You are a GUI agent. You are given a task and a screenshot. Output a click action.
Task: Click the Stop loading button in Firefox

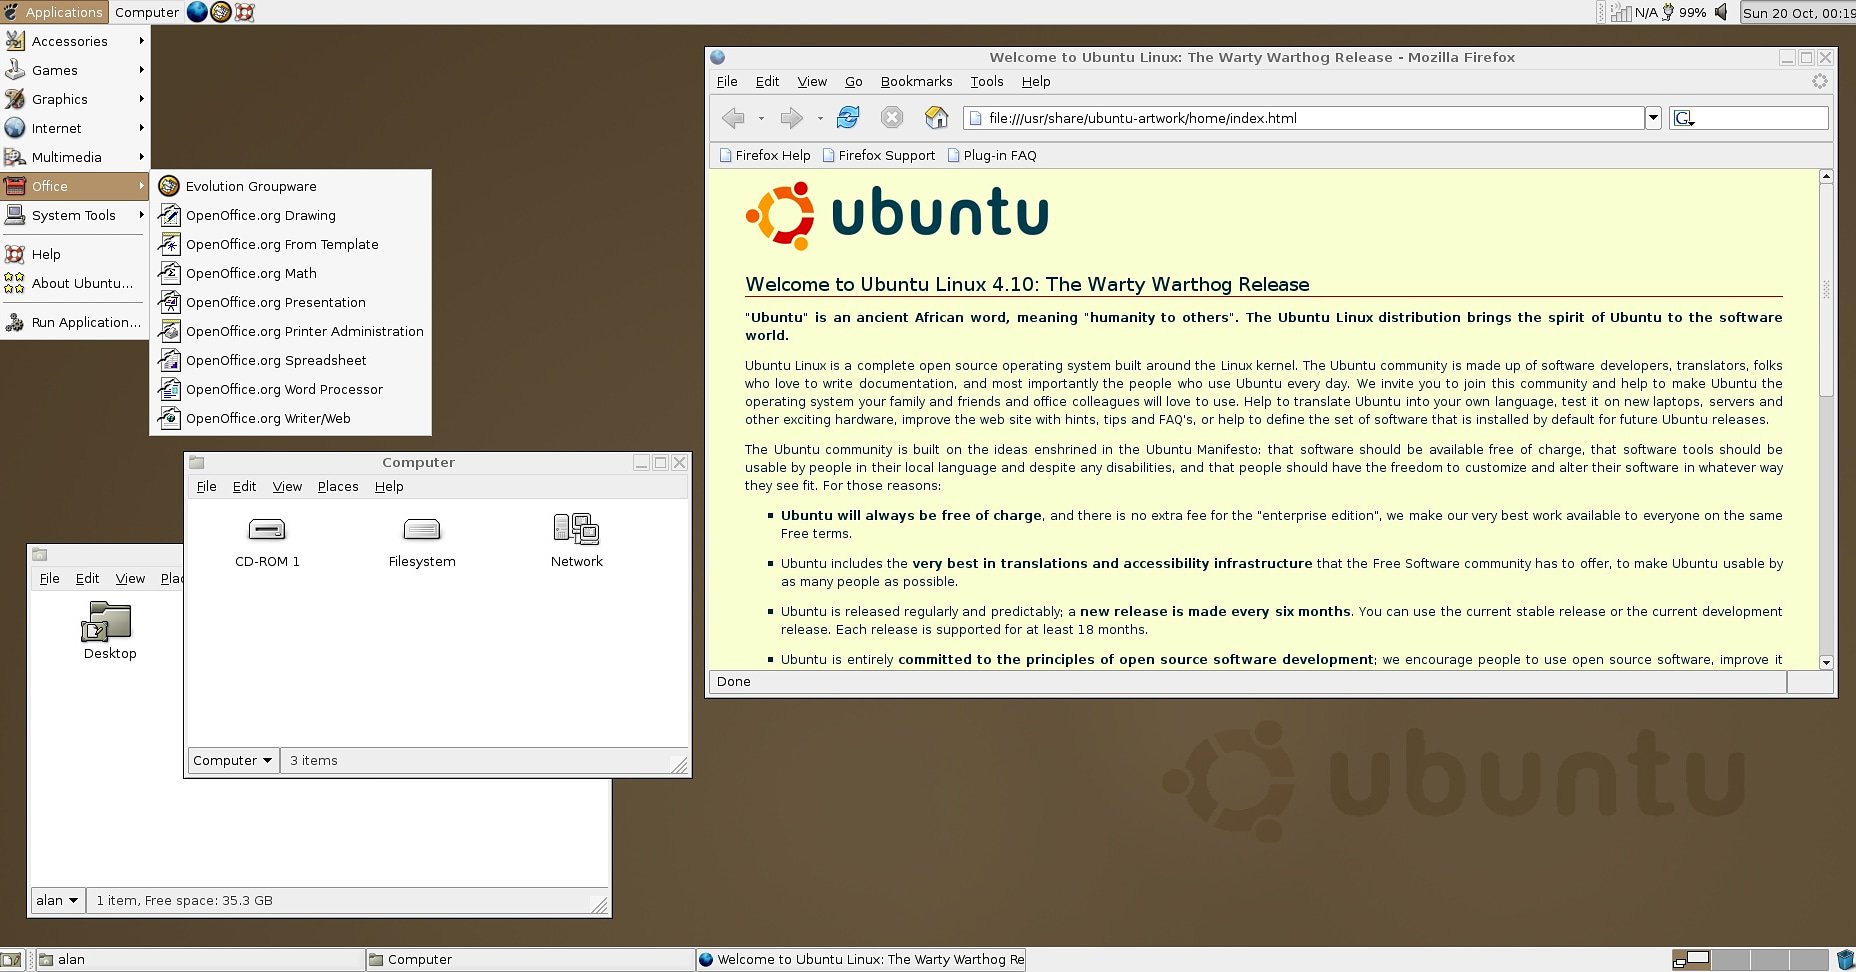(x=892, y=118)
